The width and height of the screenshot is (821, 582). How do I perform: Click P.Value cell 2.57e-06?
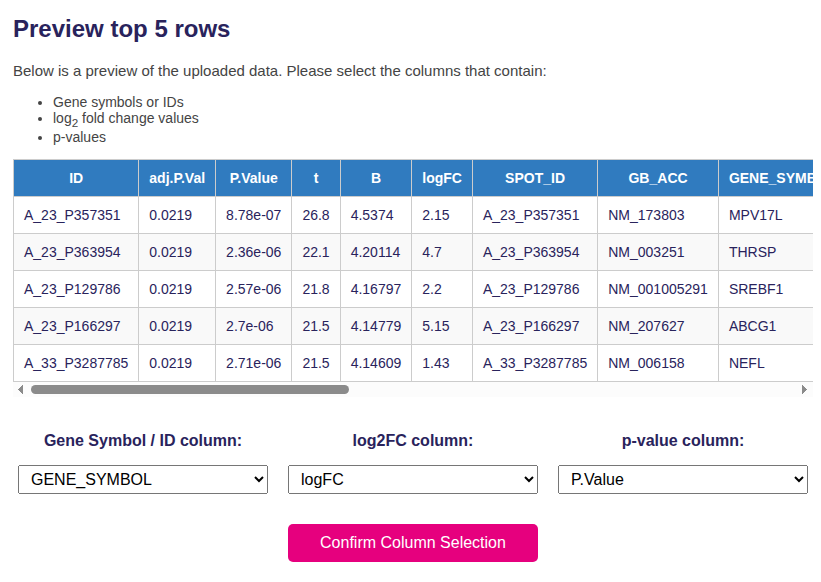tap(253, 289)
